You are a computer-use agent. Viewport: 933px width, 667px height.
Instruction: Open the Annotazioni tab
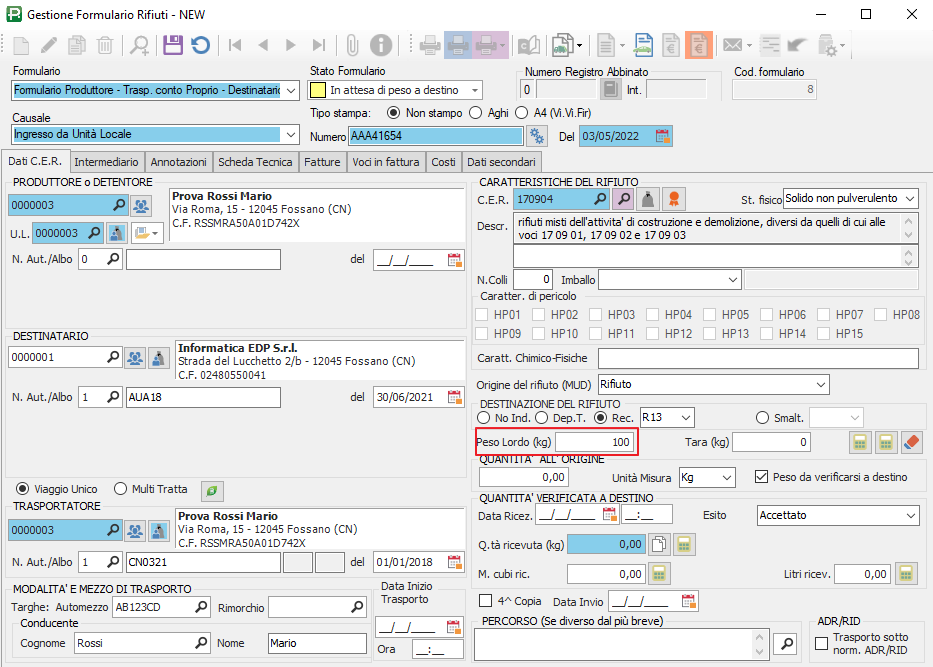tap(179, 162)
